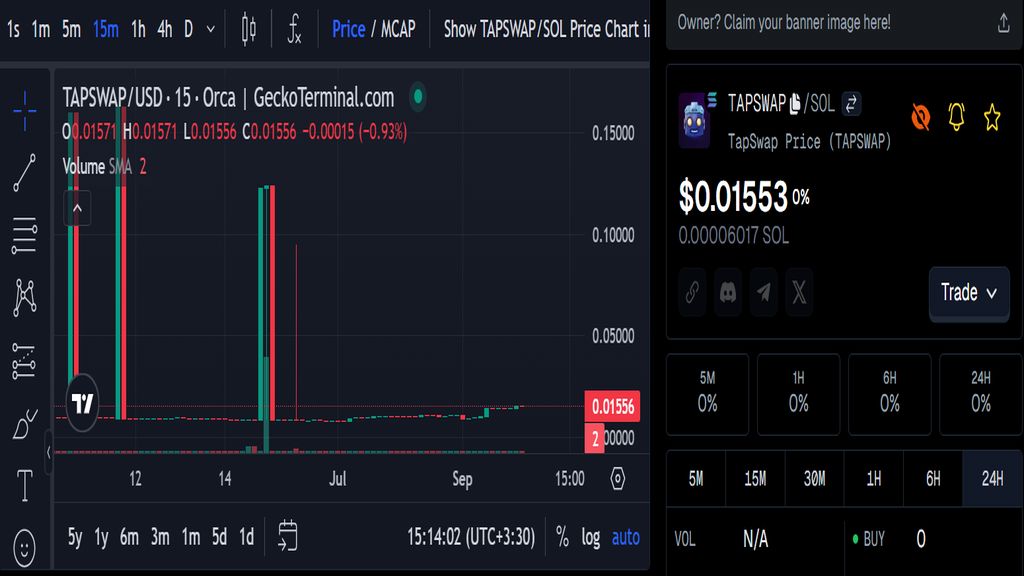
Task: Click the TAPSWAP robot token logo
Action: tap(694, 121)
